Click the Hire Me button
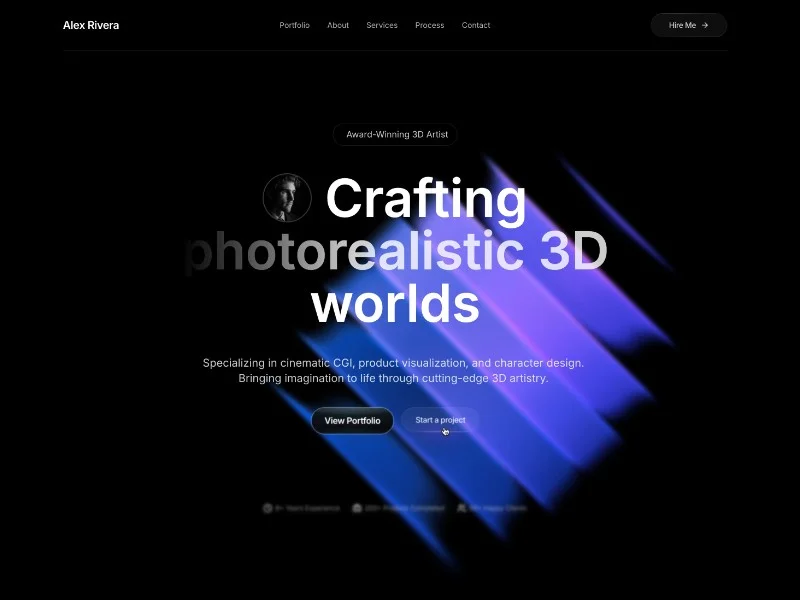Image resolution: width=800 pixels, height=600 pixels. coord(688,25)
